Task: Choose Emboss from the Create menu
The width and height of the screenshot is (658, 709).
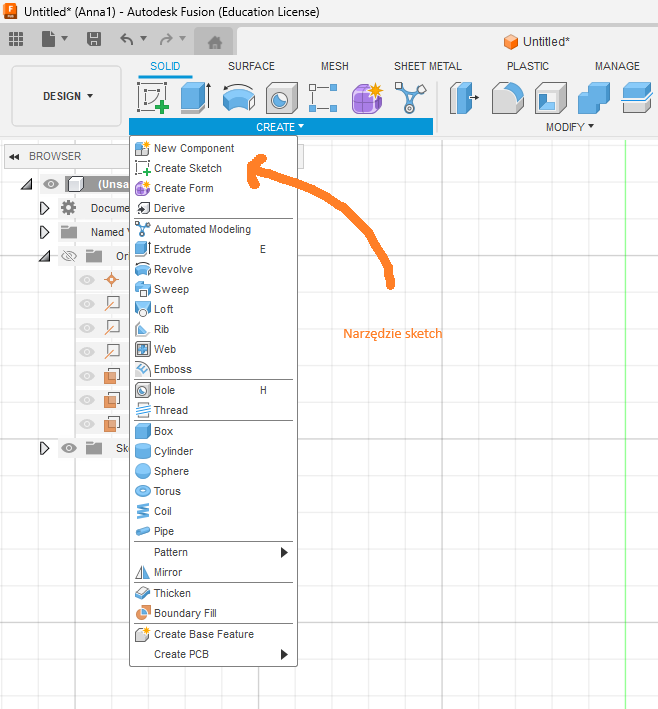Action: [213, 369]
